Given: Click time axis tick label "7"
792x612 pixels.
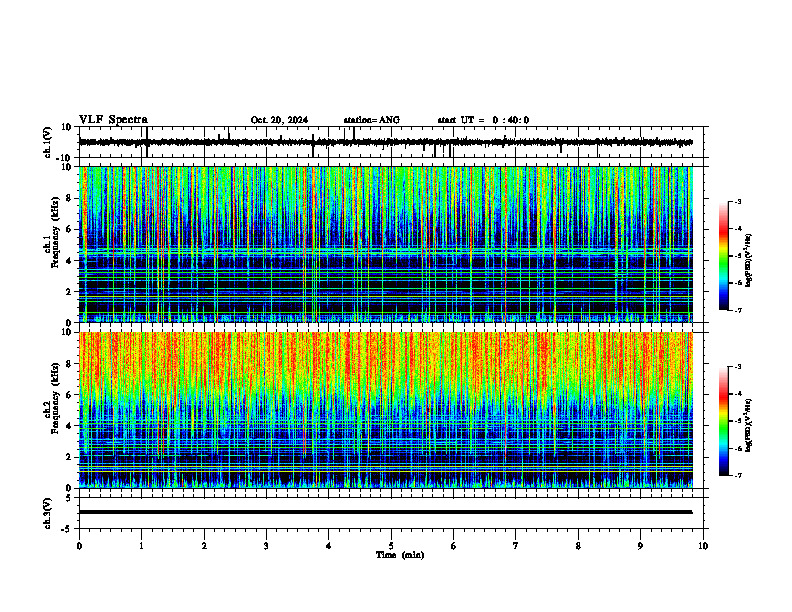Looking at the screenshot, I should tap(516, 546).
